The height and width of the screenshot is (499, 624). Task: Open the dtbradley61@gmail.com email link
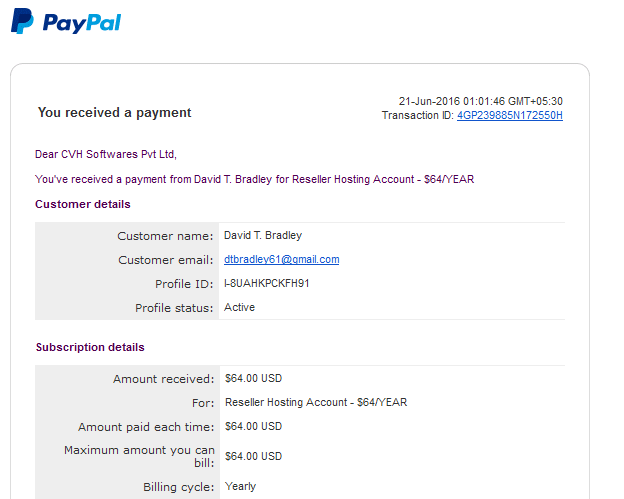tap(281, 259)
